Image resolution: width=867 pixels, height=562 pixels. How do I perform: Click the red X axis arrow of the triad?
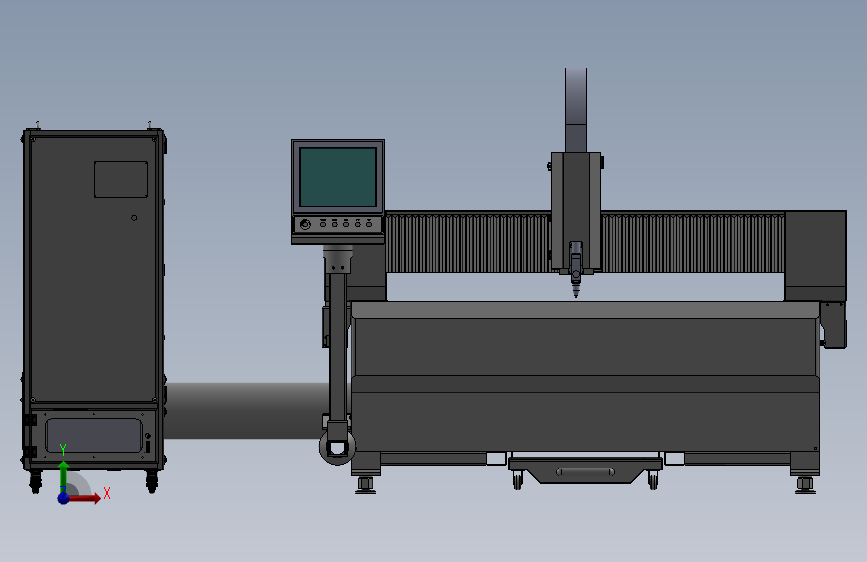pyautogui.click(x=84, y=498)
